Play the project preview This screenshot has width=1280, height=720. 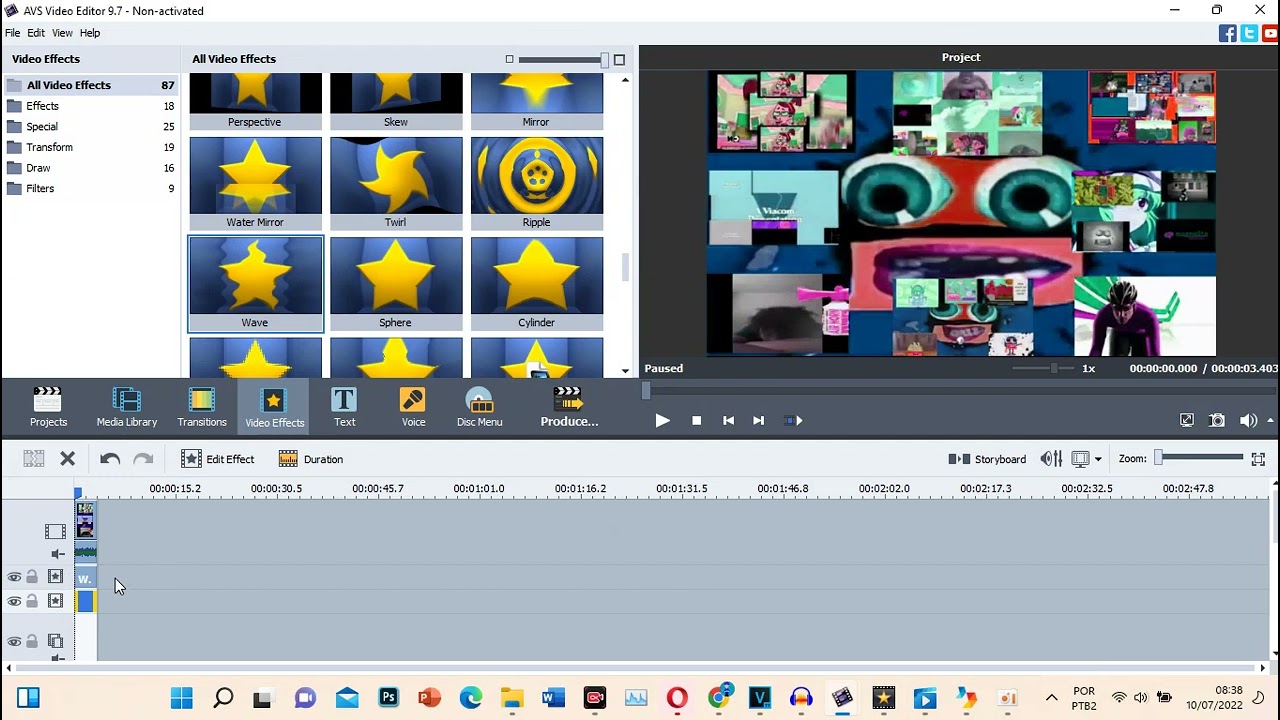tap(662, 421)
